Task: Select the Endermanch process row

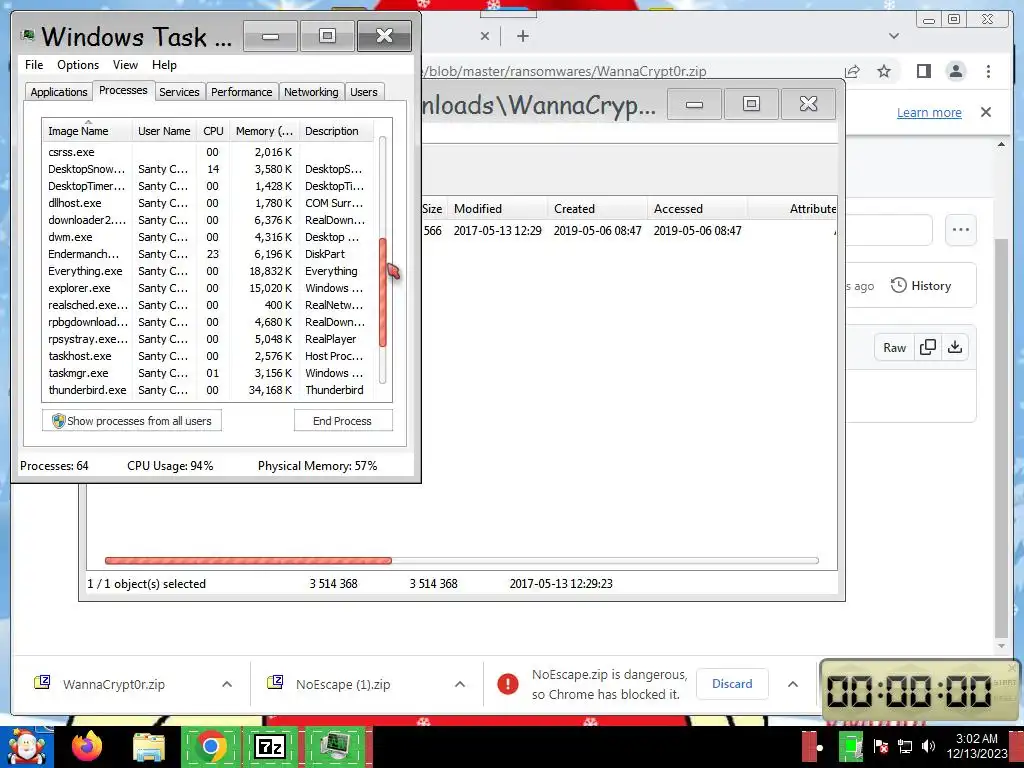Action: point(208,254)
